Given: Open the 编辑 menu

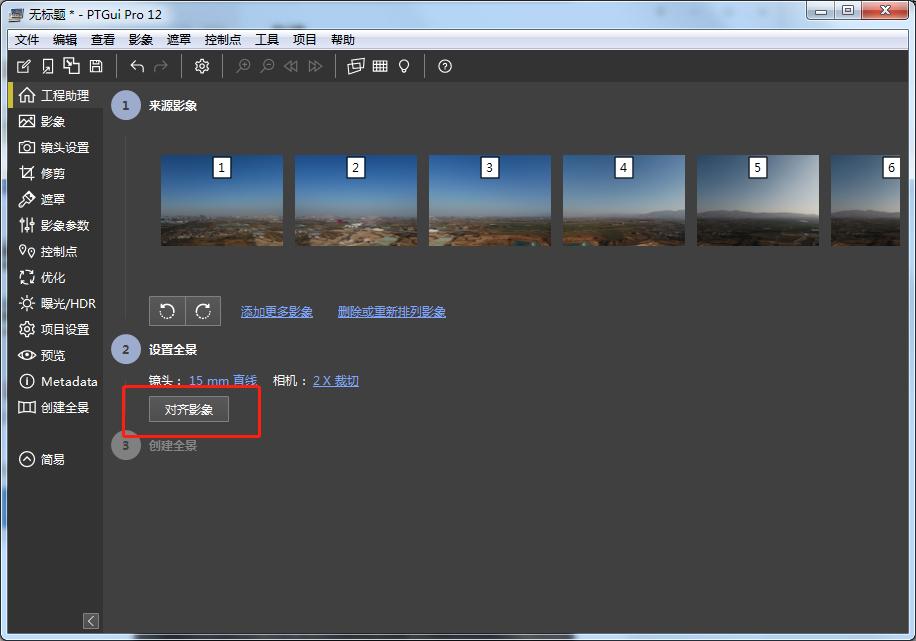Looking at the screenshot, I should pos(65,40).
